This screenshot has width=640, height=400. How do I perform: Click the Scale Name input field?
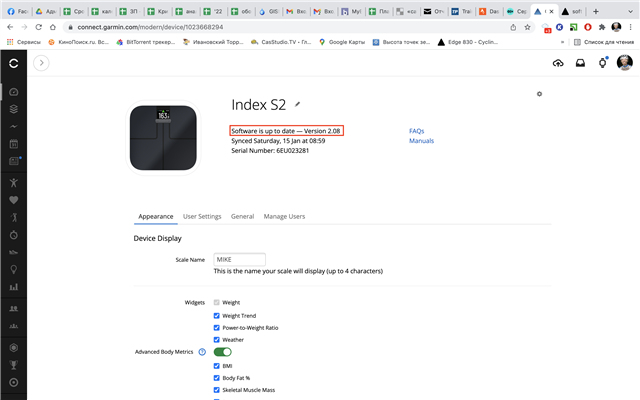(239, 260)
